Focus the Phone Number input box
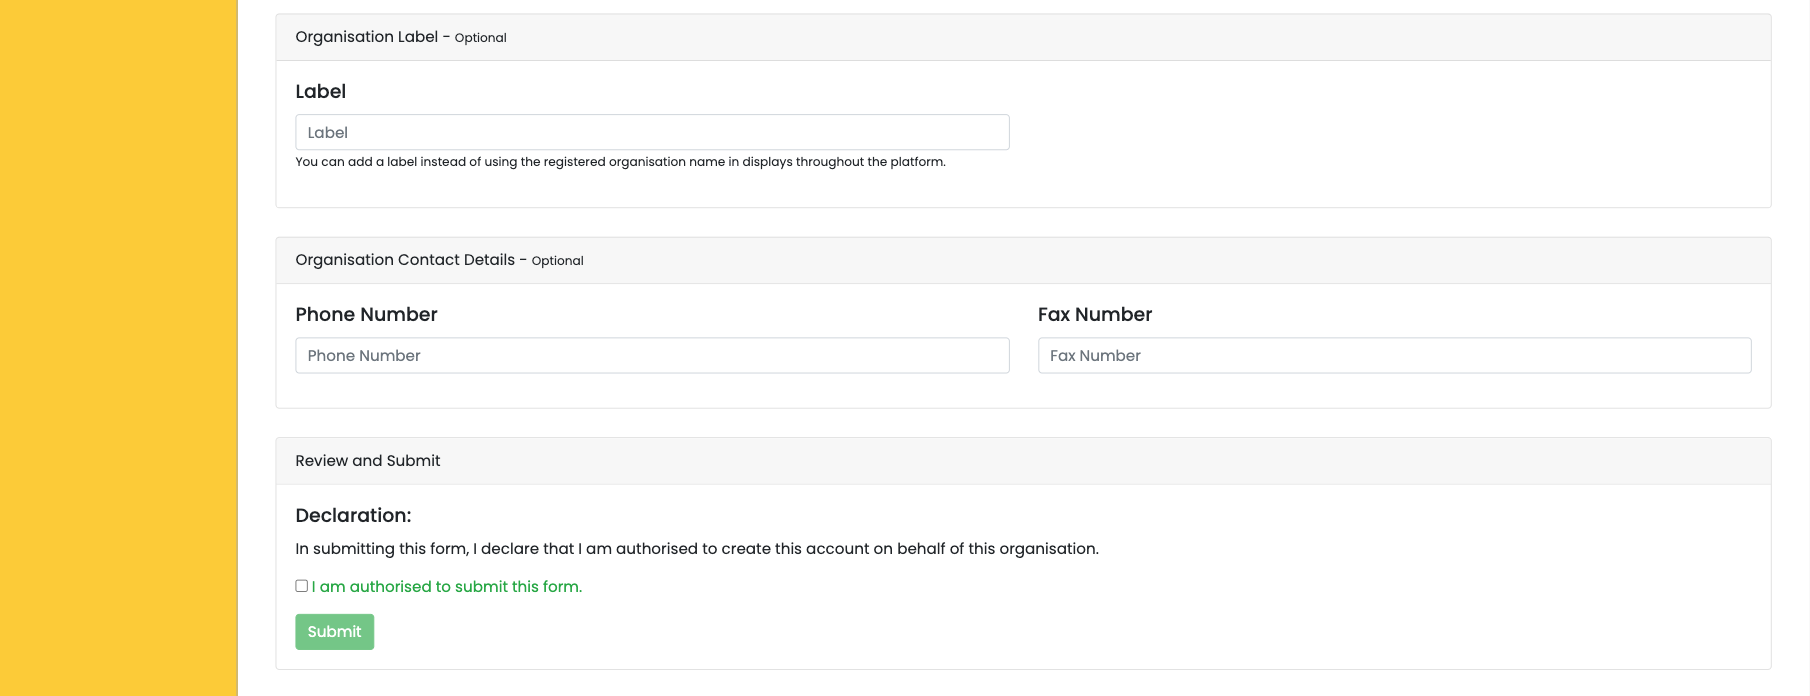Image resolution: width=1810 pixels, height=696 pixels. click(652, 355)
